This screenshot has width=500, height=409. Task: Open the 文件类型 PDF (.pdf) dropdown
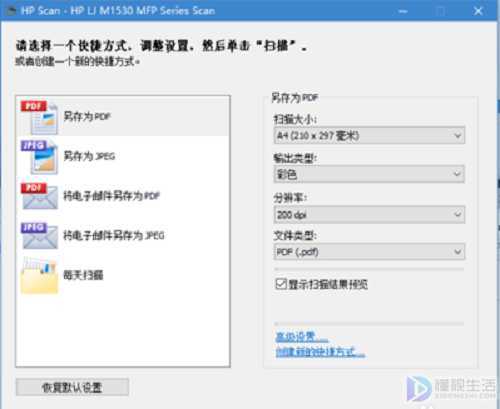point(369,252)
